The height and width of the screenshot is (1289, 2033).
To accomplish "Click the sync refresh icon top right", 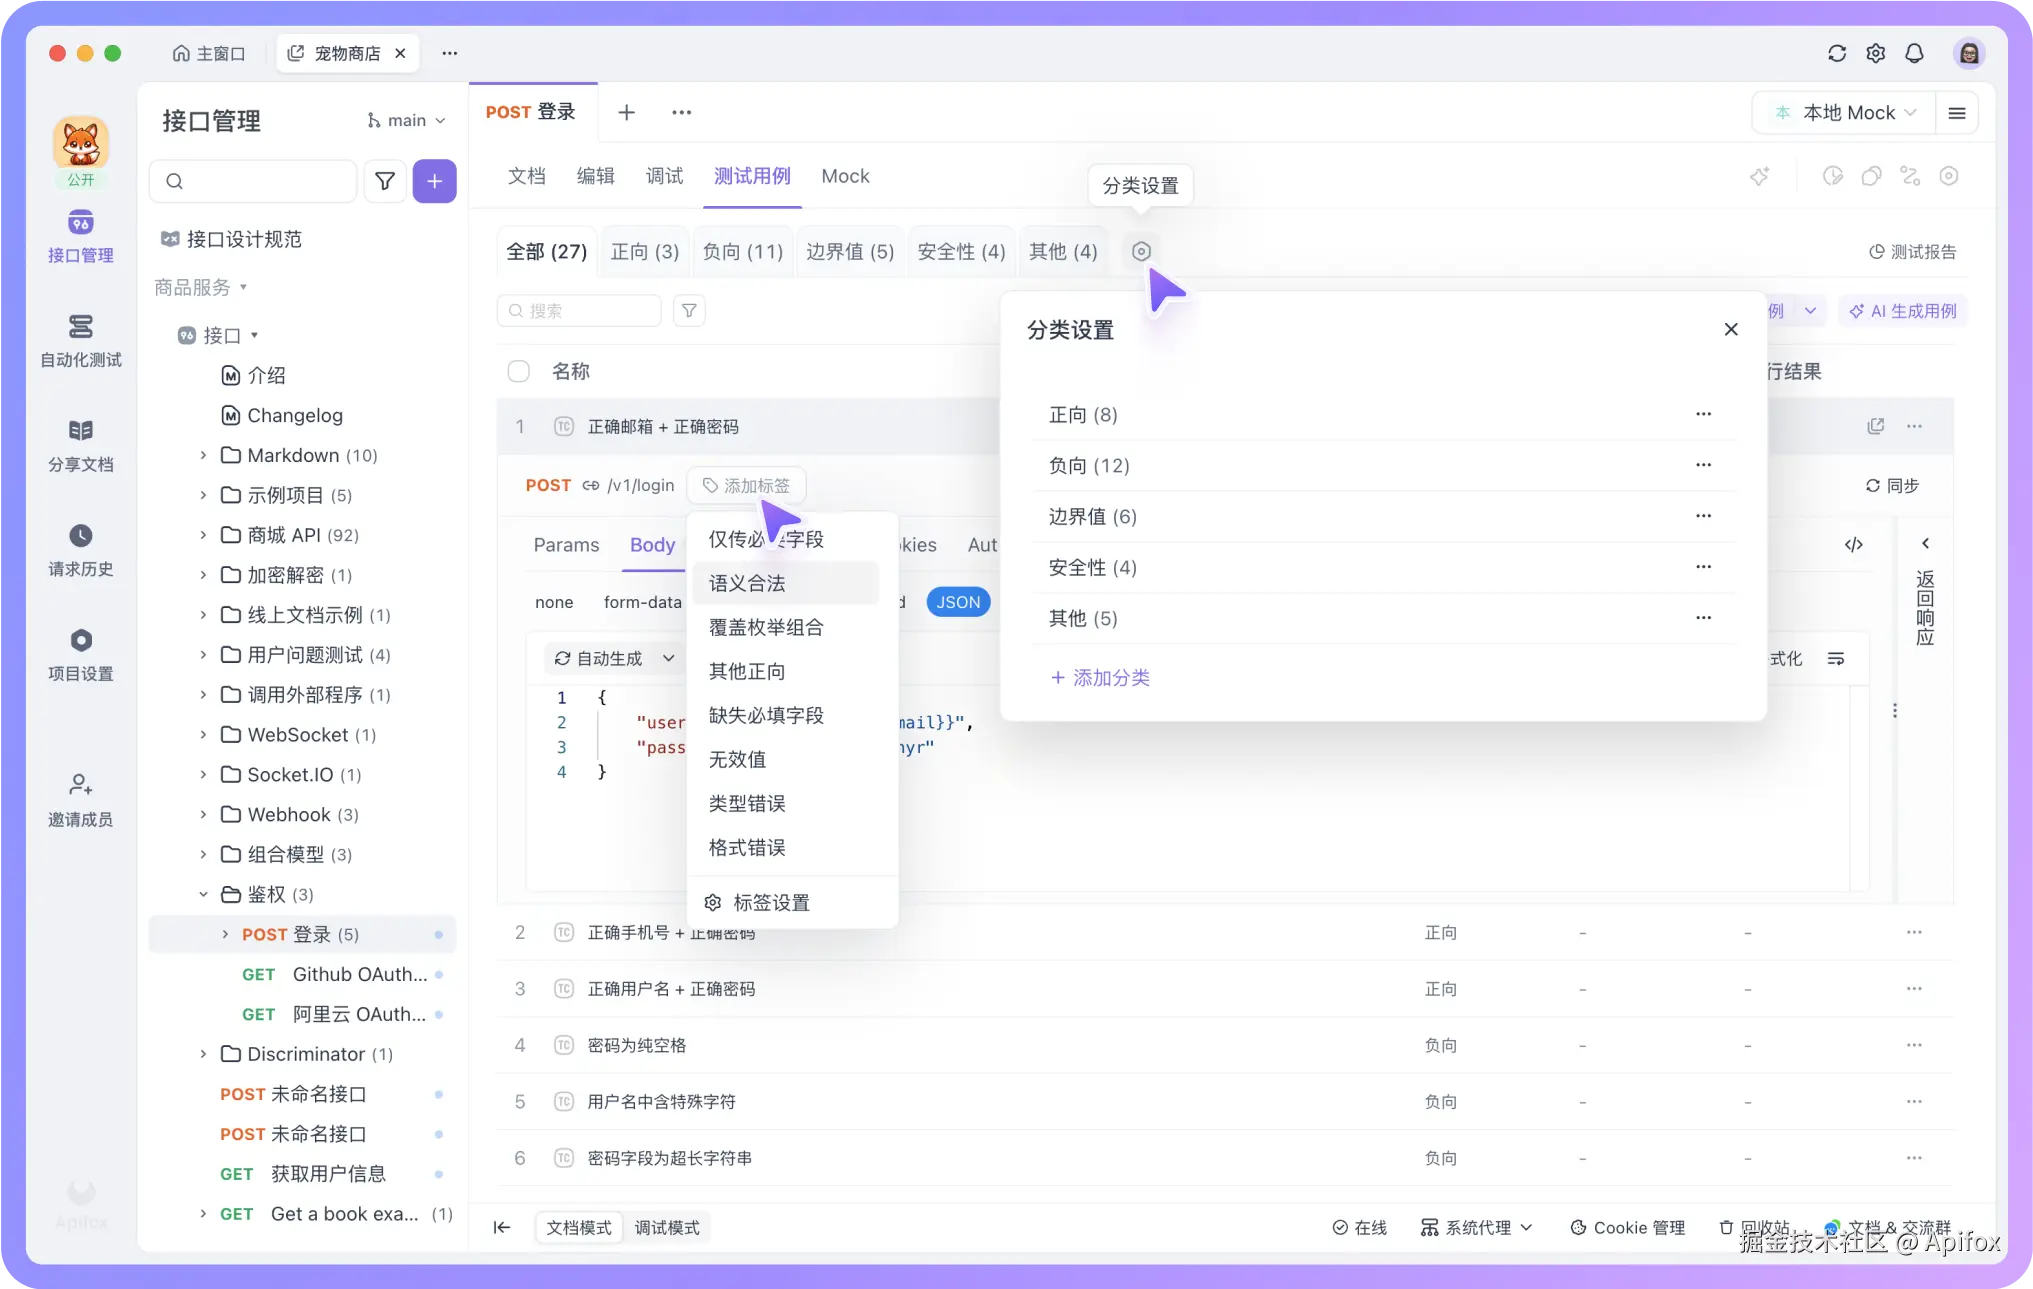I will click(x=1837, y=53).
